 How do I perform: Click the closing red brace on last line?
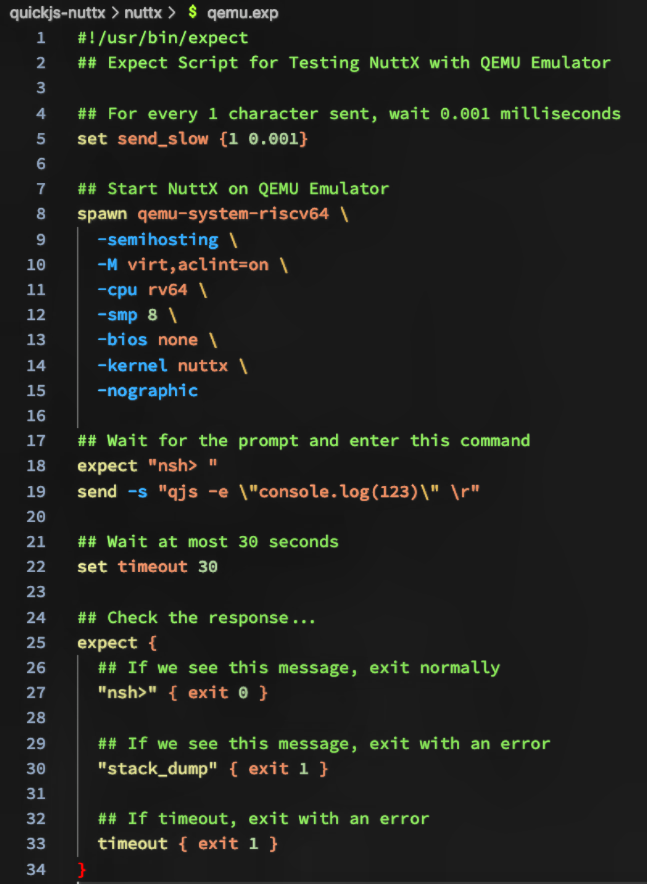click(82, 869)
